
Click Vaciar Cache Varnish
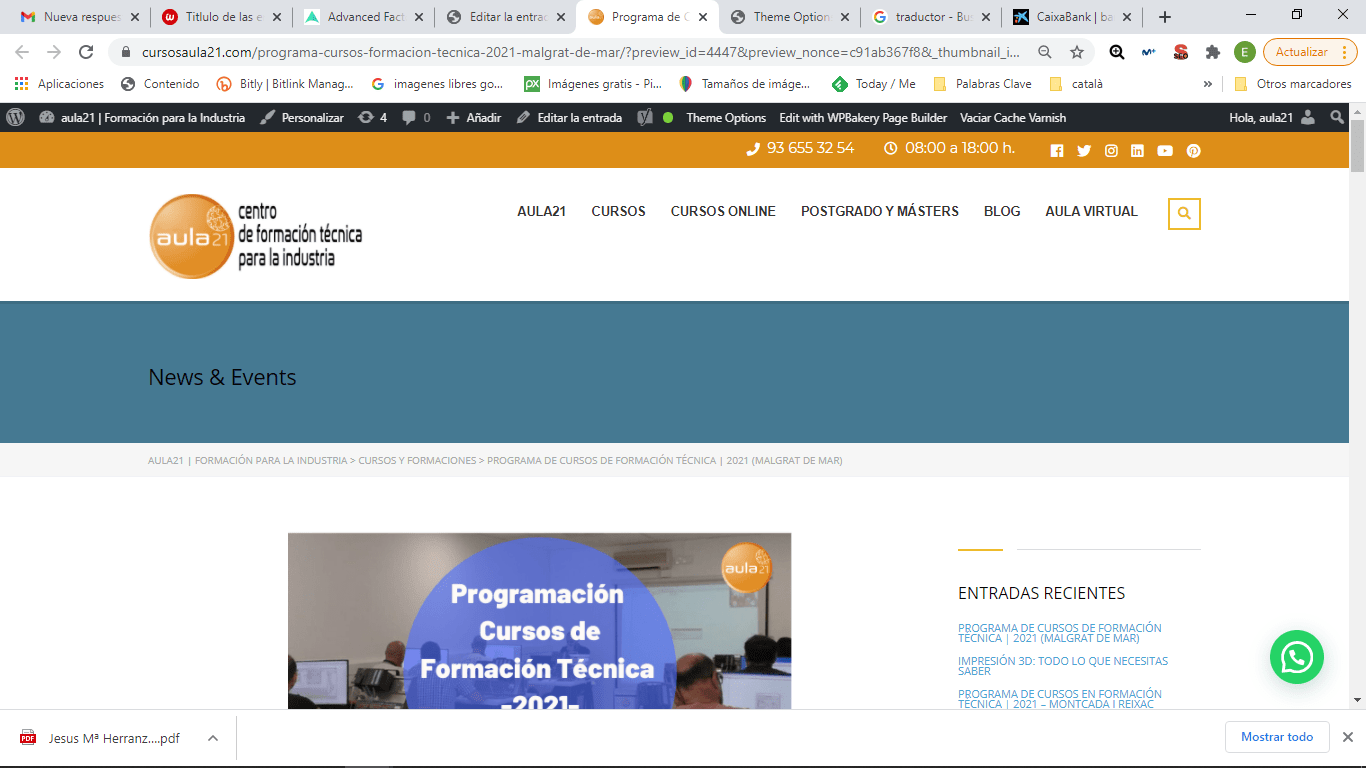[x=1013, y=117]
